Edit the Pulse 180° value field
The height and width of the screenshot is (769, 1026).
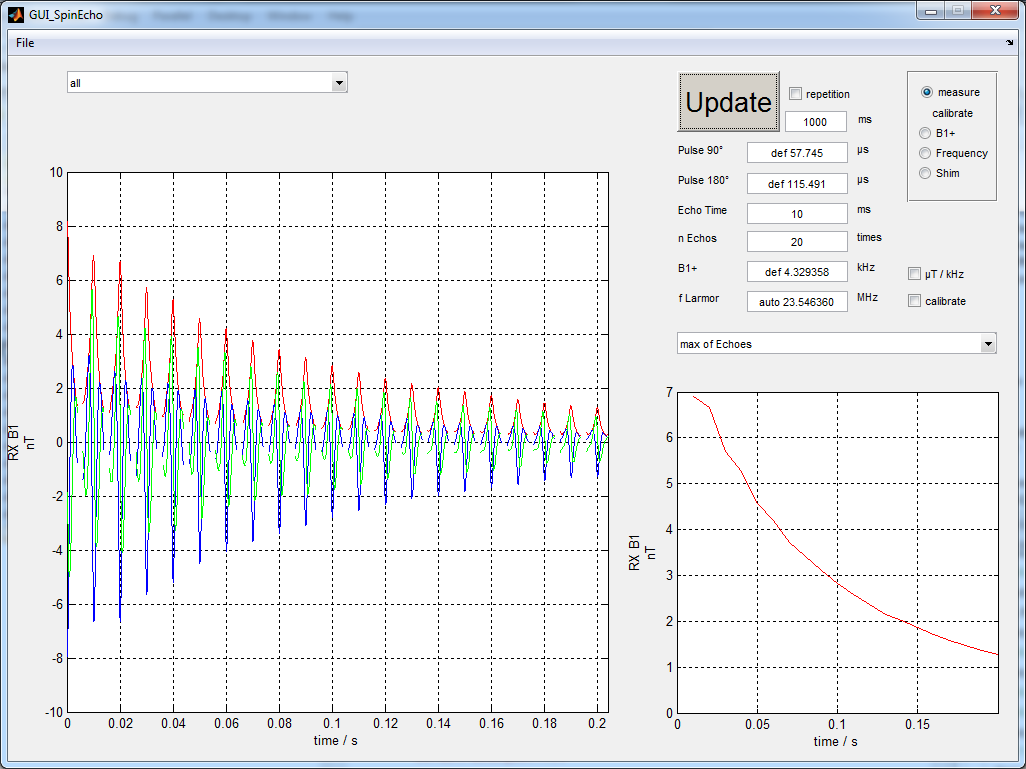[x=796, y=184]
